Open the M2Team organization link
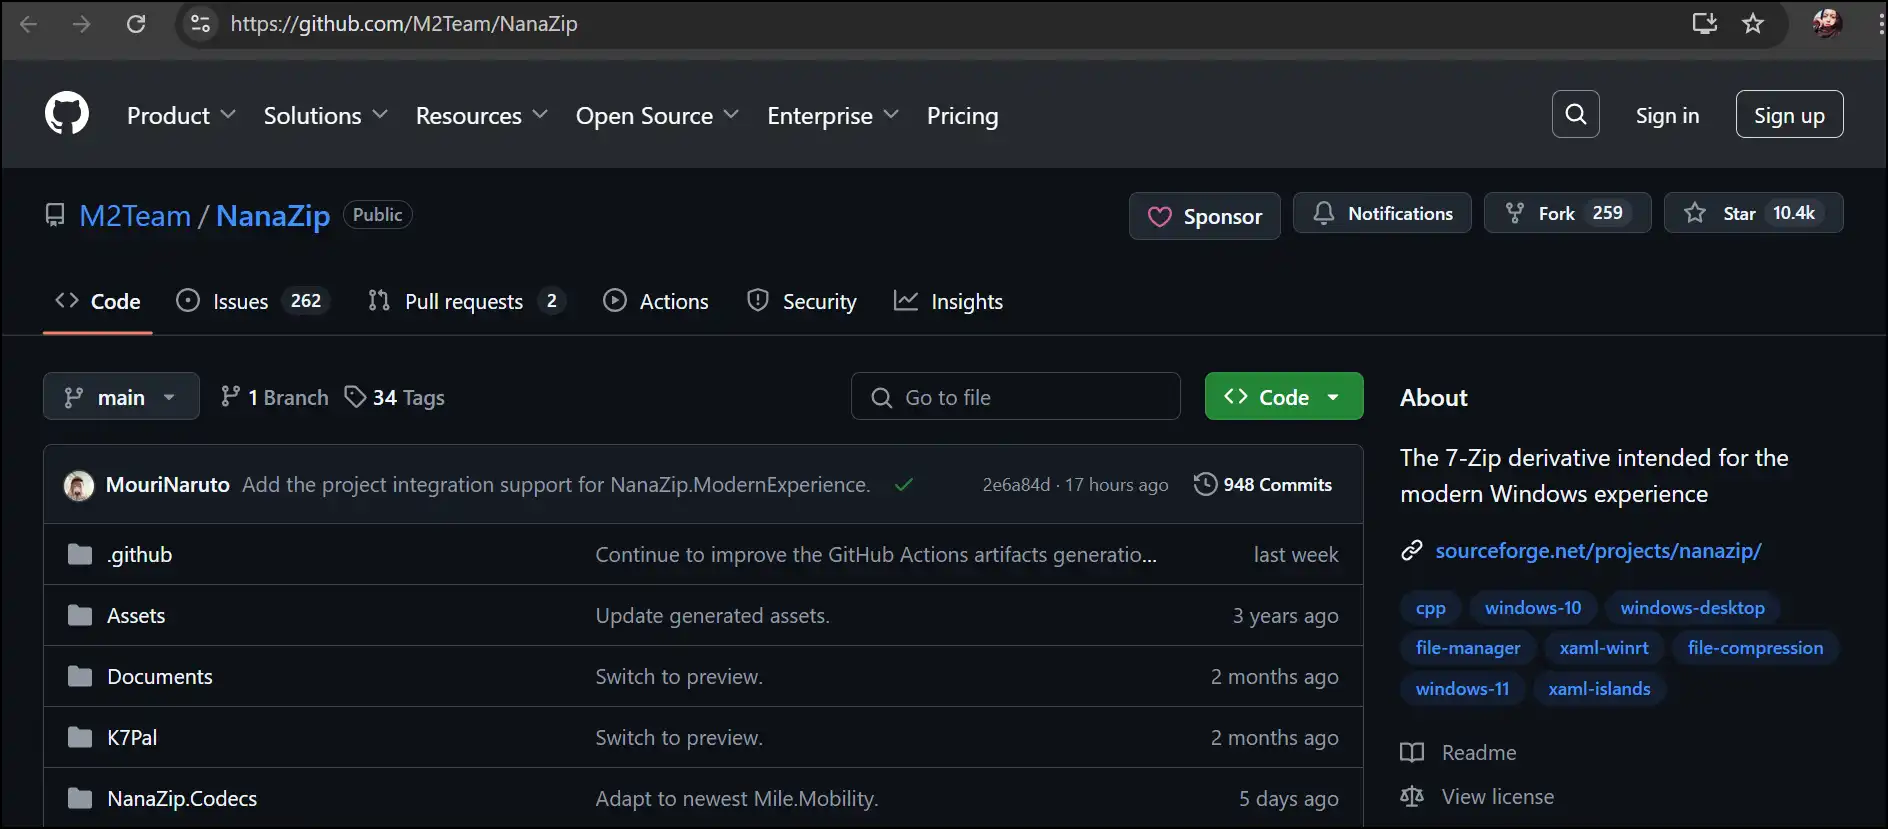1888x829 pixels. tap(135, 216)
